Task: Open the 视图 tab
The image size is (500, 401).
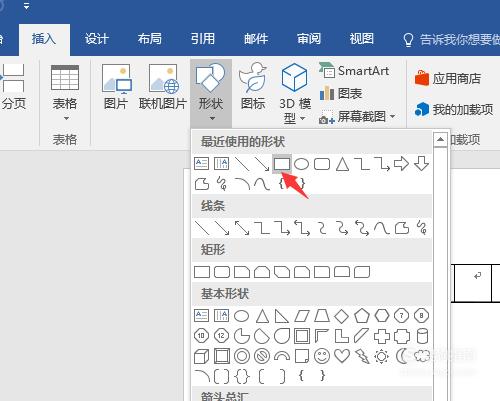Action: coord(362,39)
